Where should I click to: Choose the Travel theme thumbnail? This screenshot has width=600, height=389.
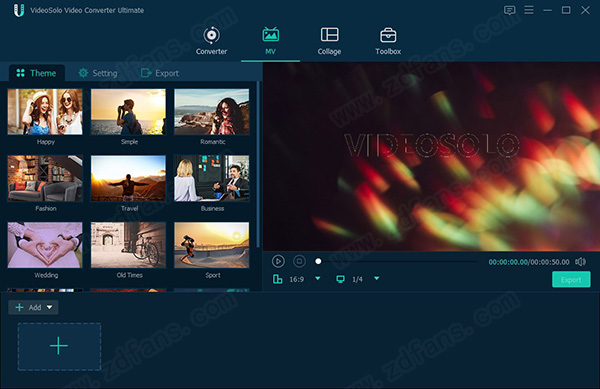coord(129,178)
